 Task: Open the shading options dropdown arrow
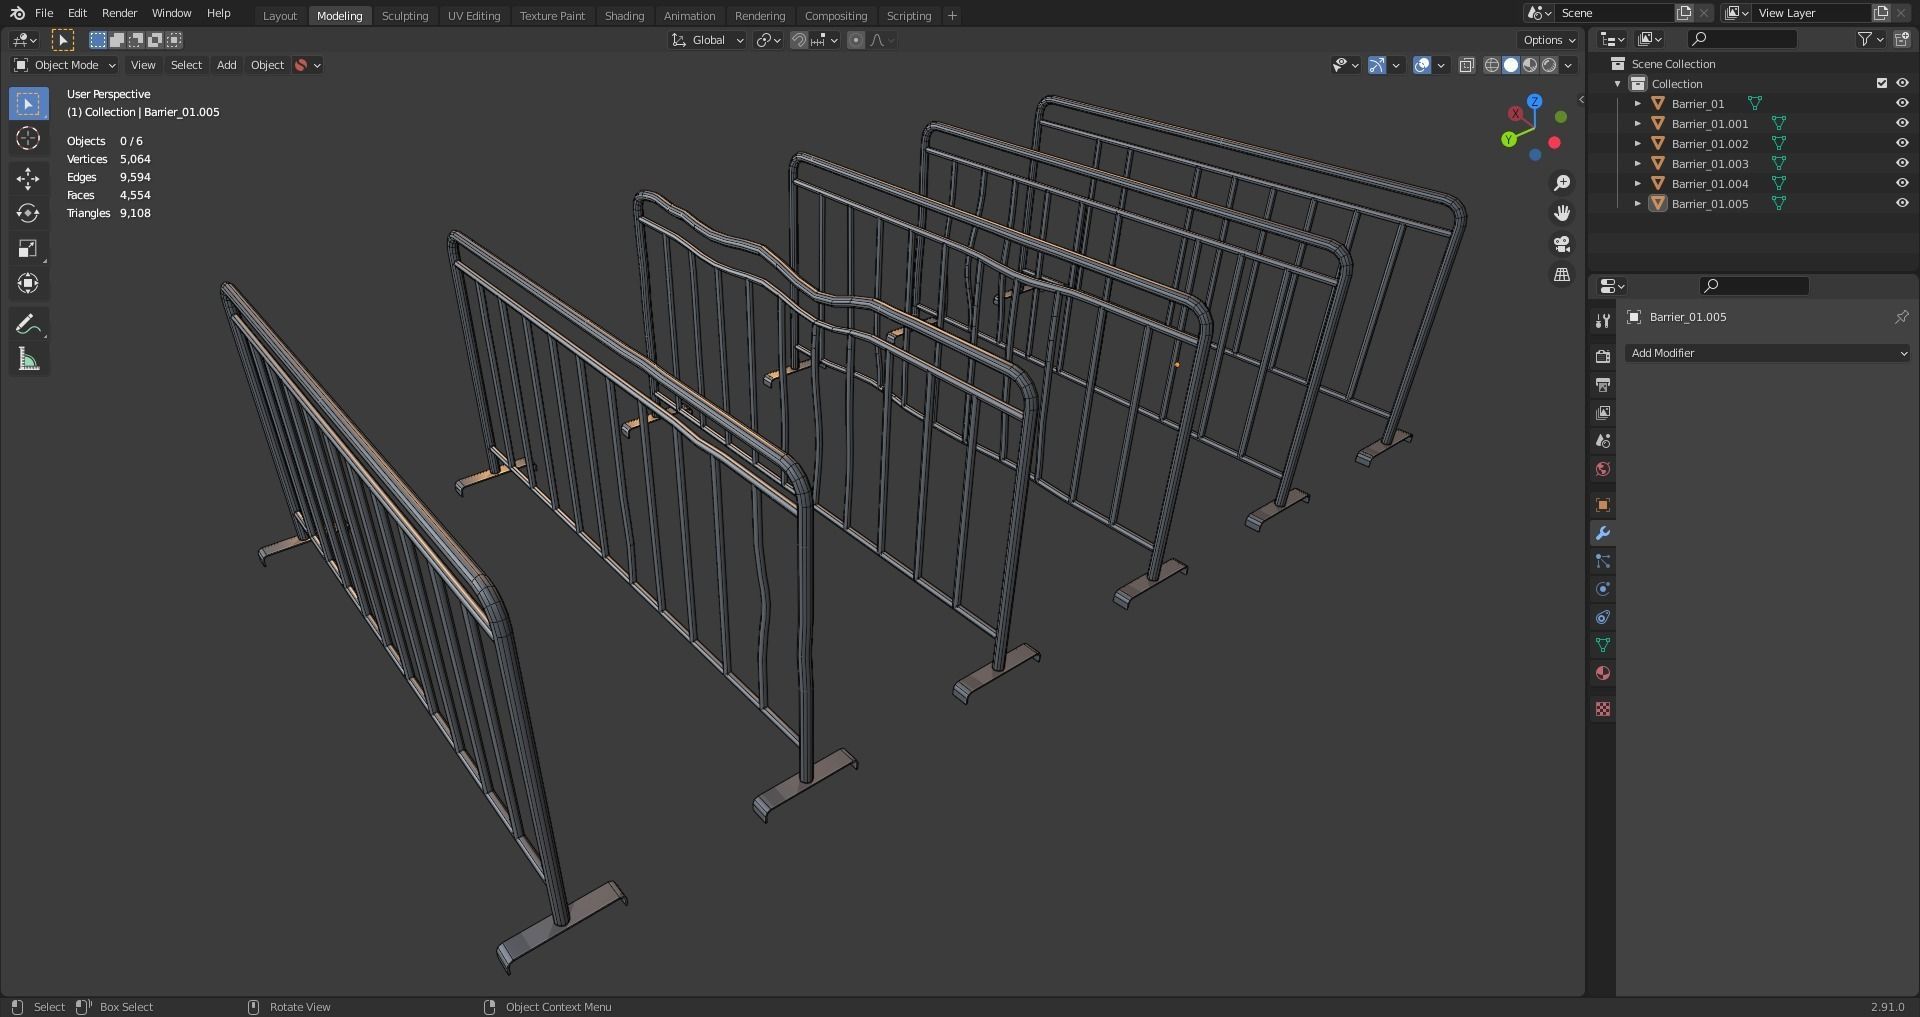coord(1569,65)
